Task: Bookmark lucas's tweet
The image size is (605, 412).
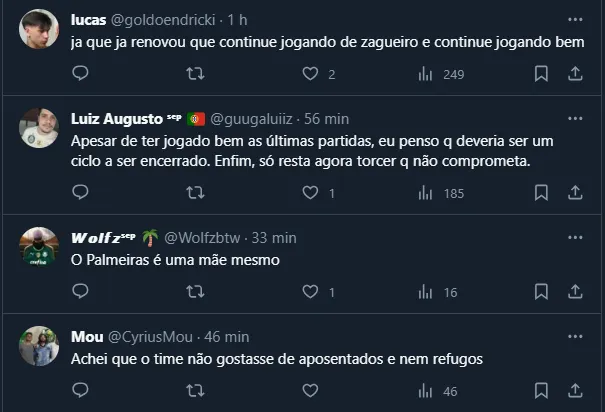Action: [541, 73]
